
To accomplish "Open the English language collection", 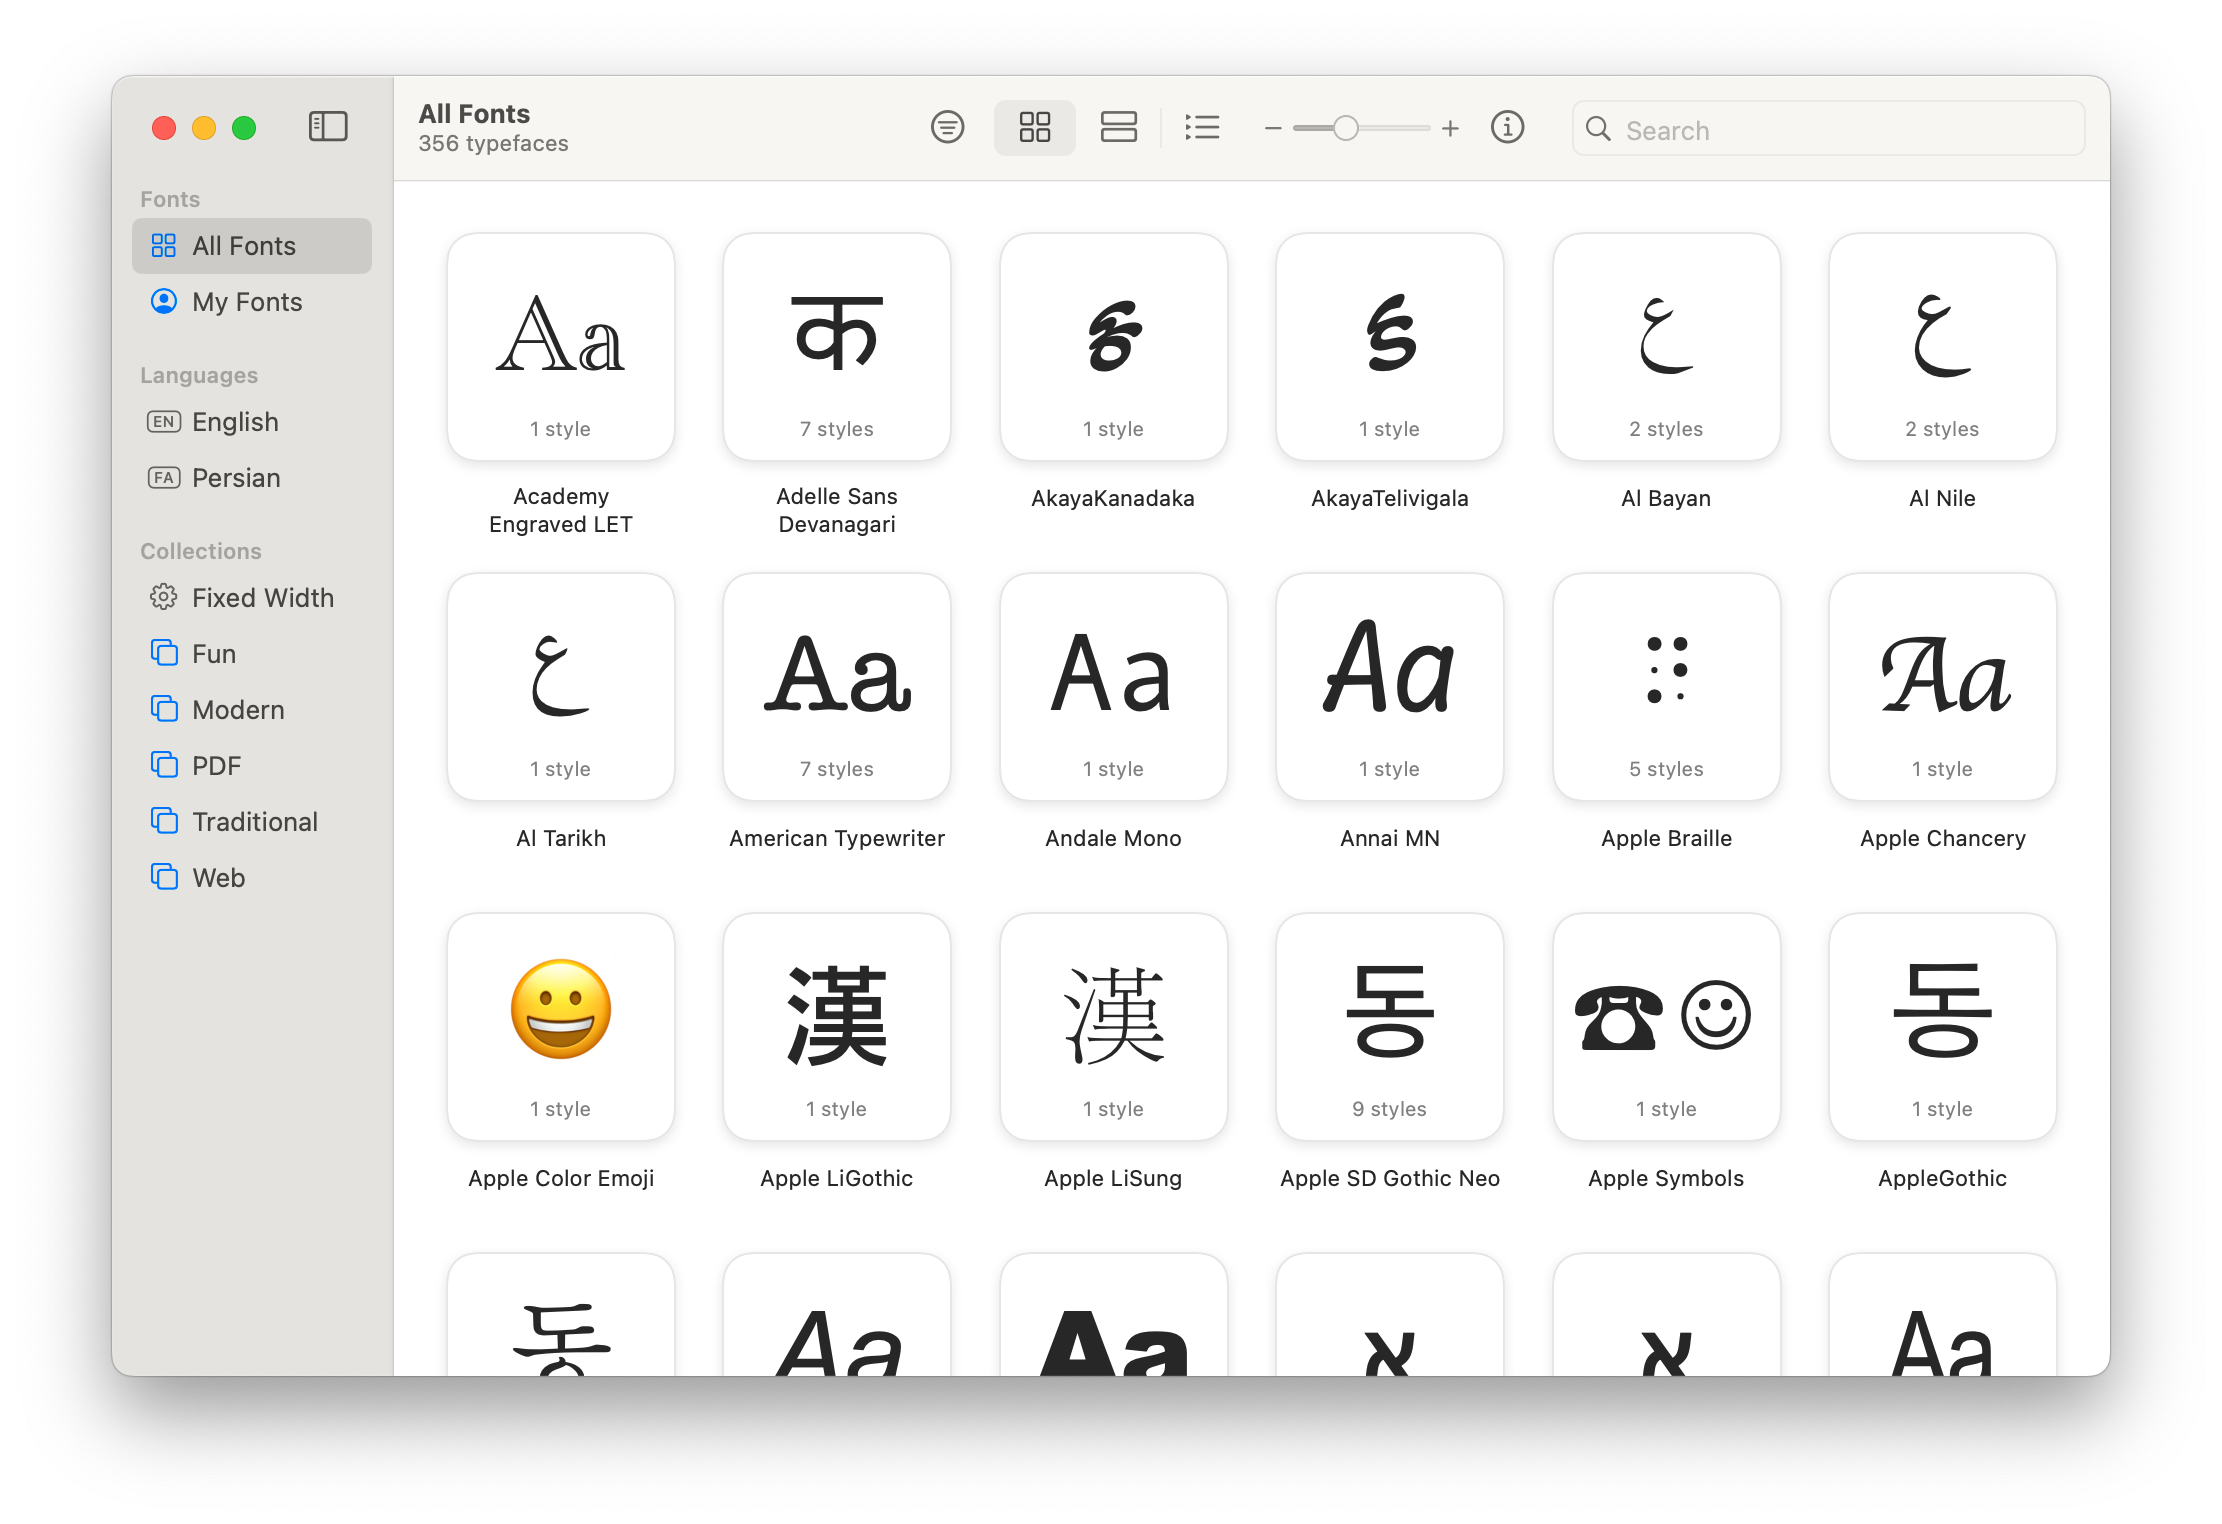I will tap(235, 422).
